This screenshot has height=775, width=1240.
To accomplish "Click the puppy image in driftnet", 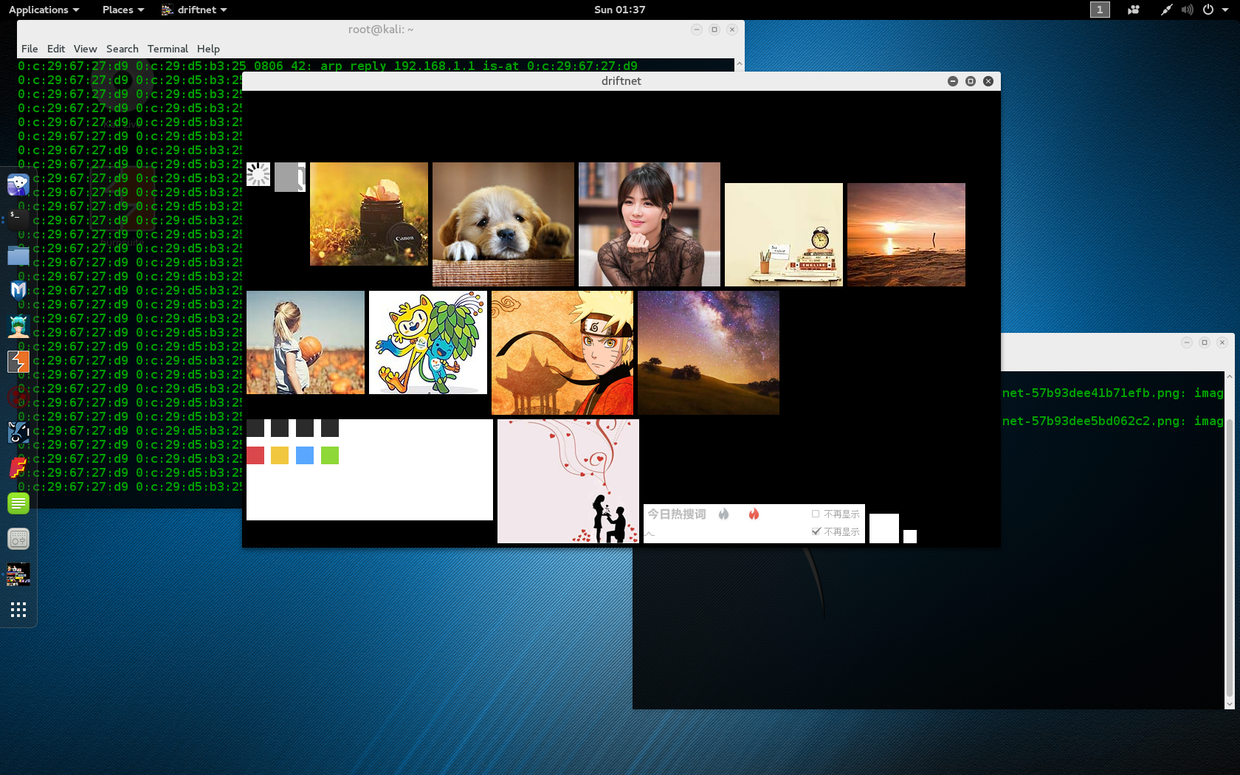I will pyautogui.click(x=503, y=224).
